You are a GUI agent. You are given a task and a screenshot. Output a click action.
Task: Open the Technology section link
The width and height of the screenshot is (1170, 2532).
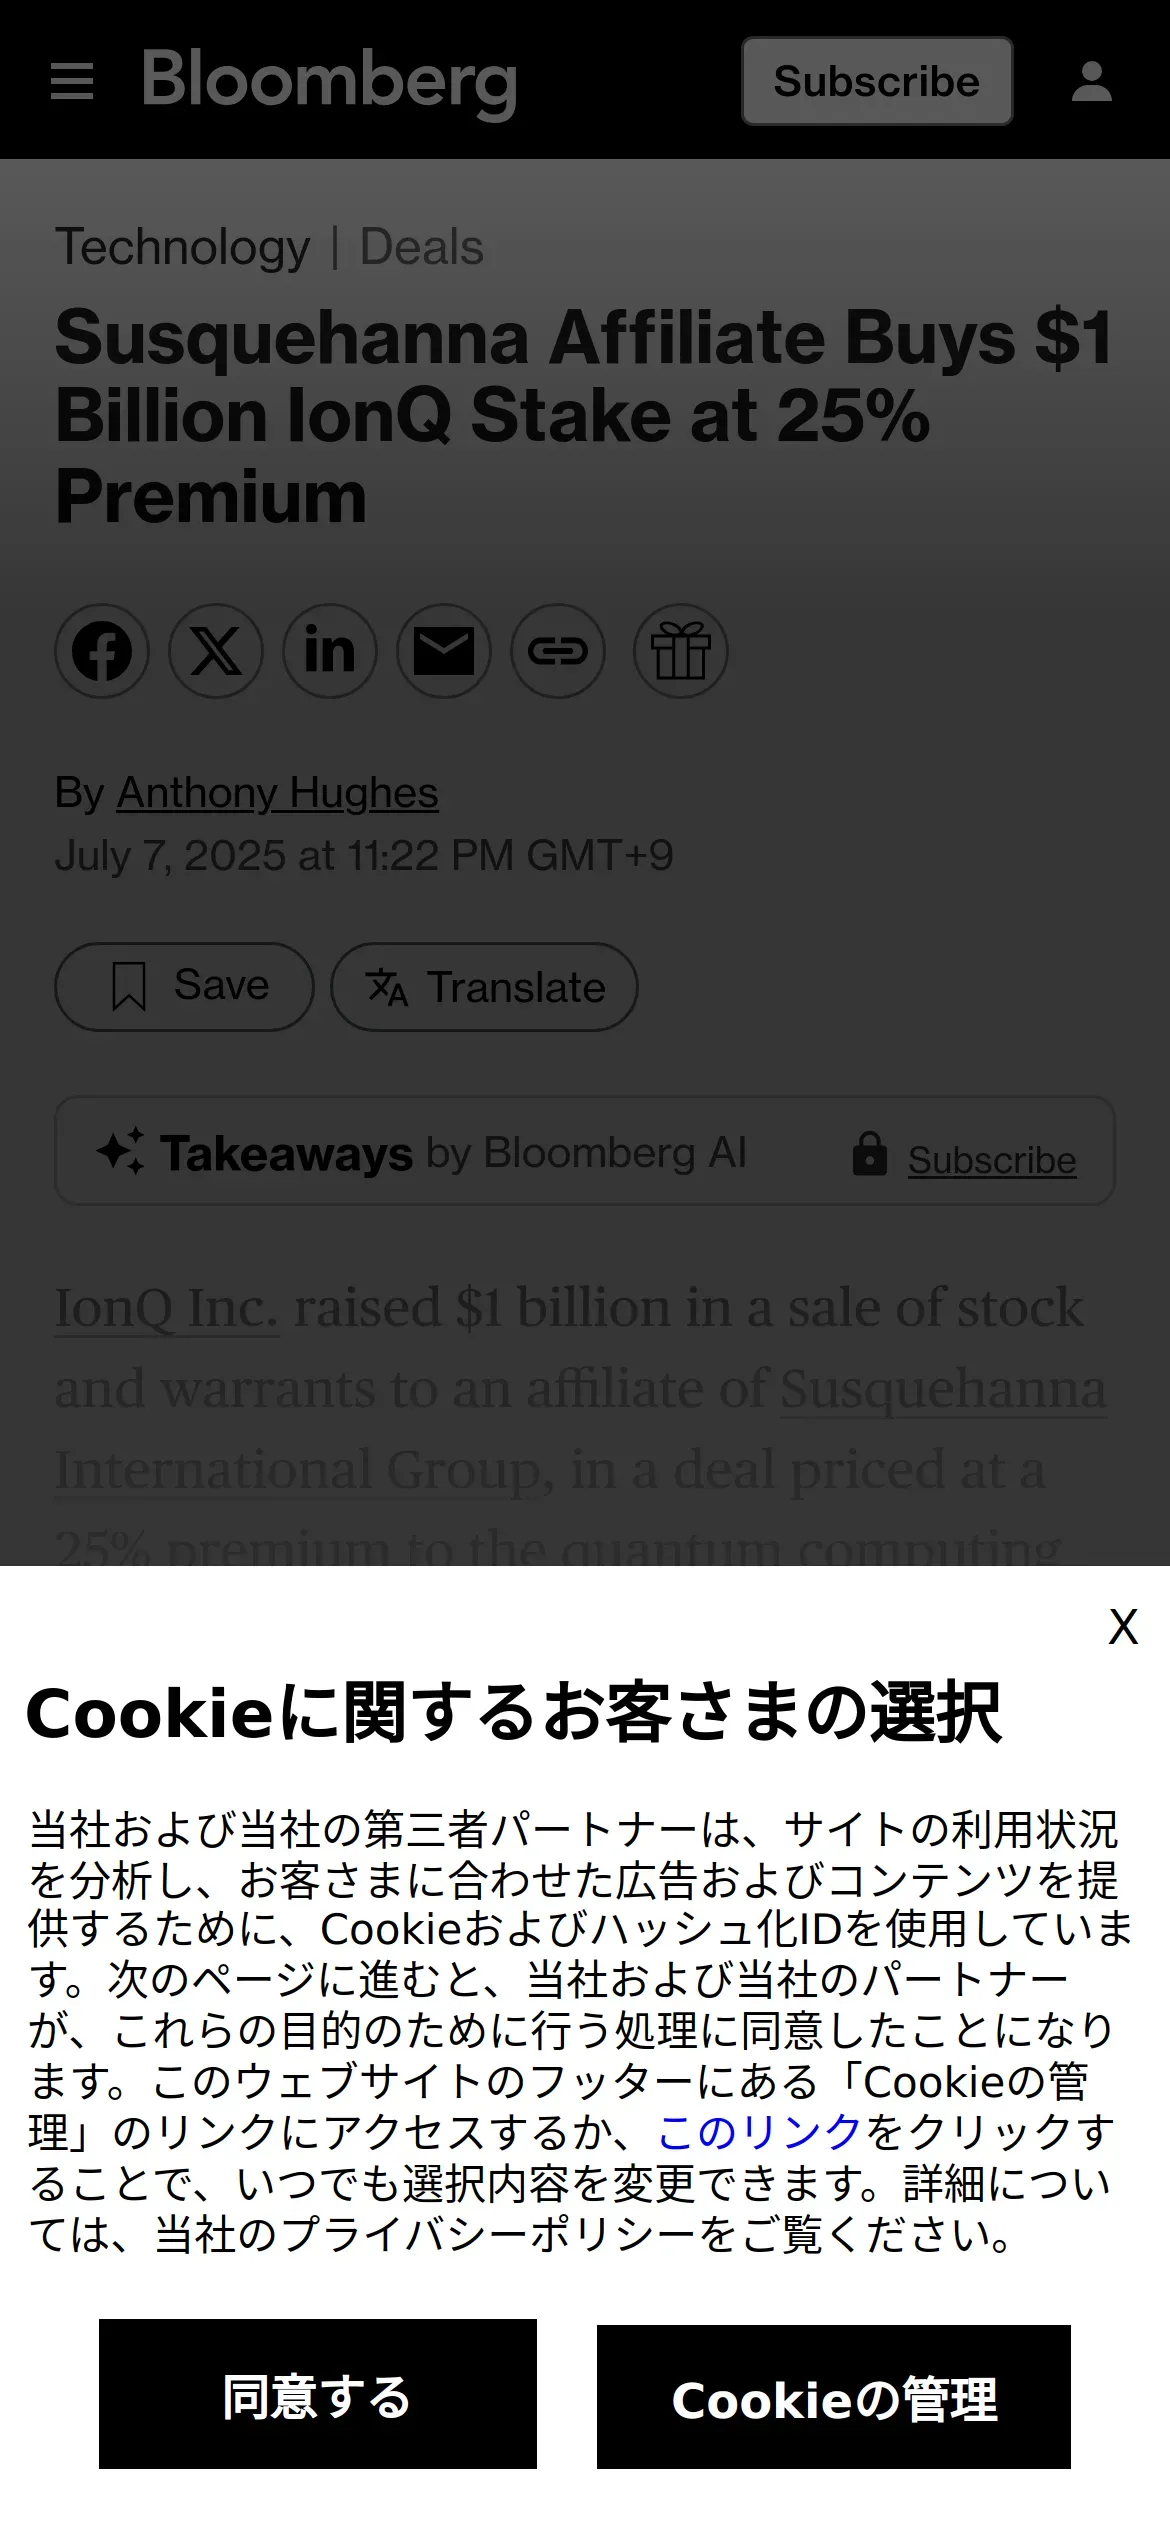click(x=183, y=248)
